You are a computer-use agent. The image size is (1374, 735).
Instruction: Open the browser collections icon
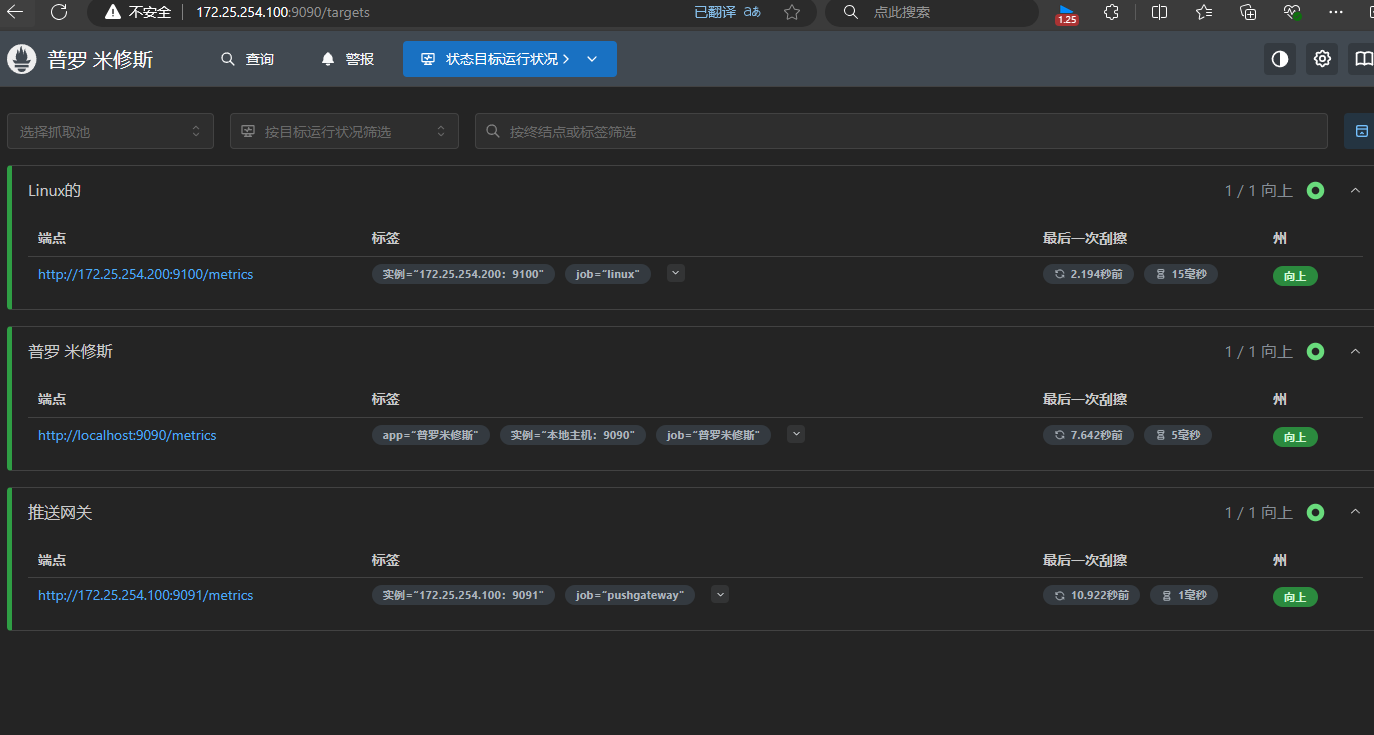(1248, 12)
